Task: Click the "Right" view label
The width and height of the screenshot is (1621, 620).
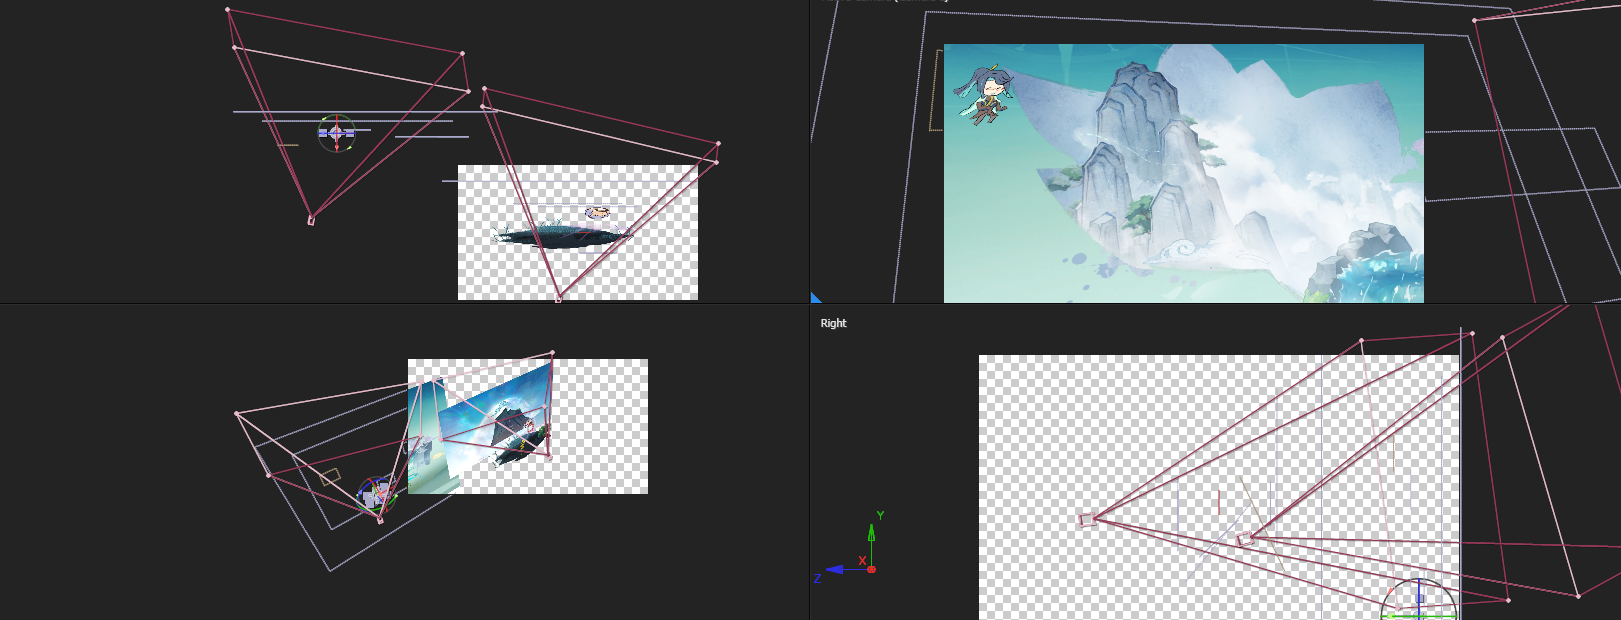Action: [x=833, y=323]
